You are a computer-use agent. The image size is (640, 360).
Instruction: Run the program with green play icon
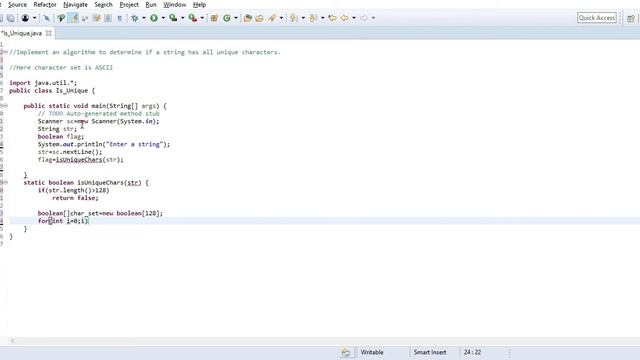pyautogui.click(x=154, y=18)
